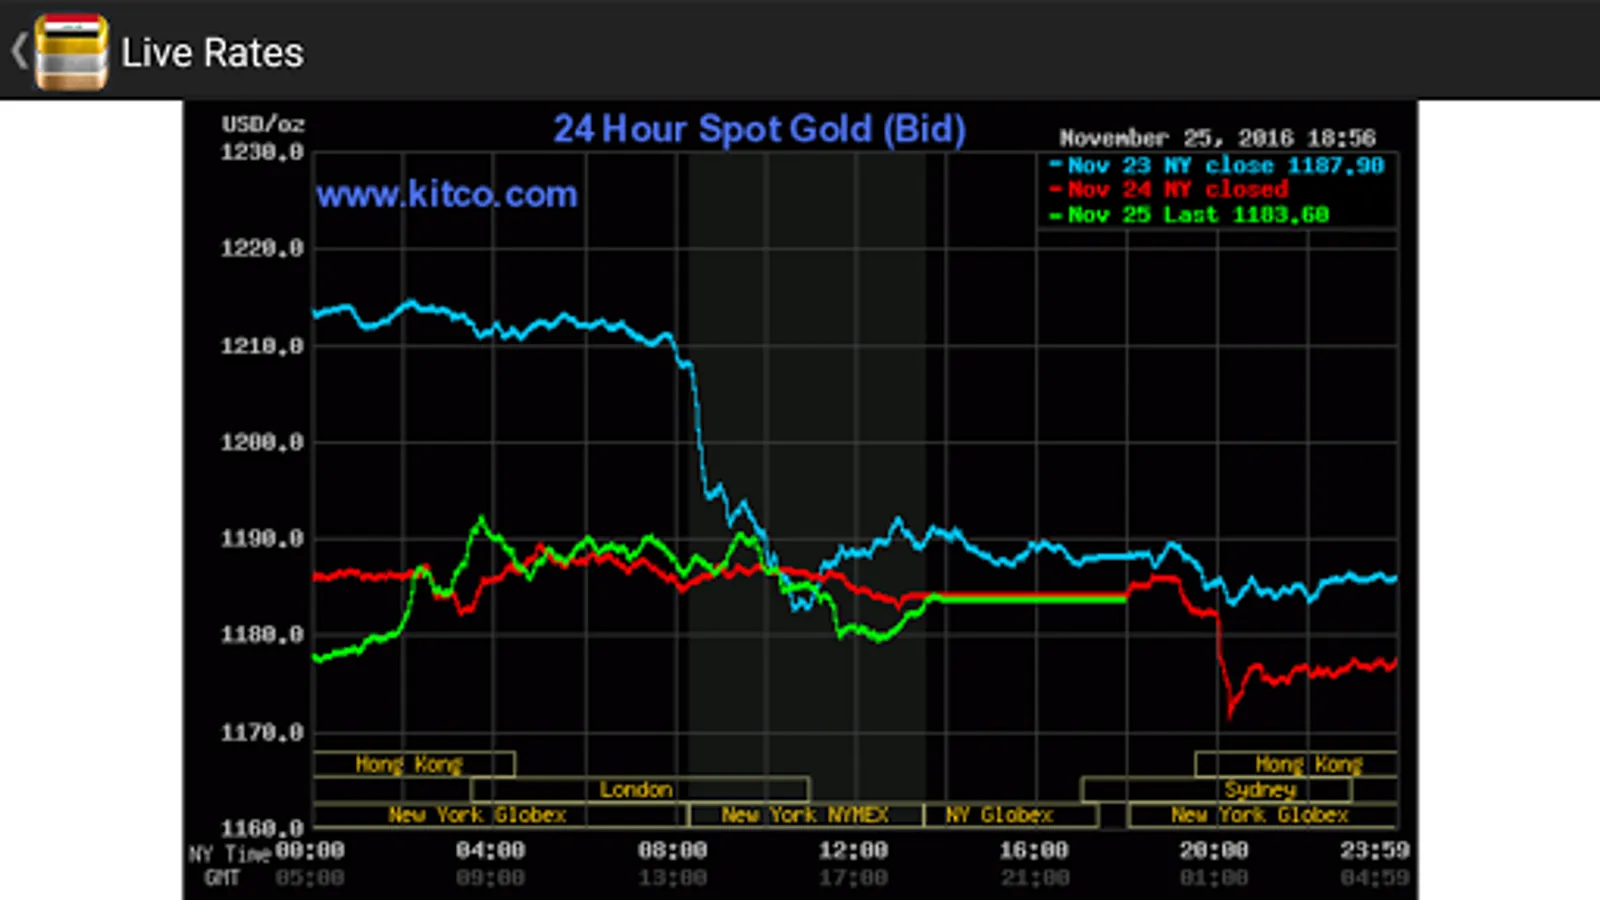
Task: Tap the 1180.0 price label
Action: click(262, 635)
